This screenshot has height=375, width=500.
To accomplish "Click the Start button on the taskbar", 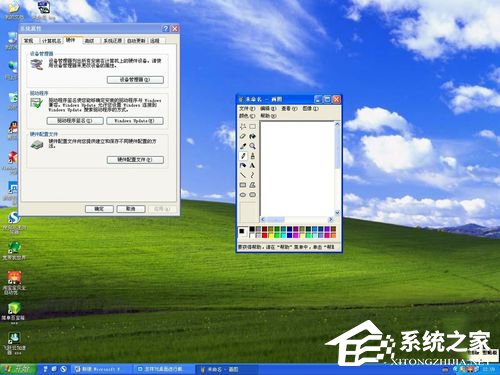I will [17, 369].
